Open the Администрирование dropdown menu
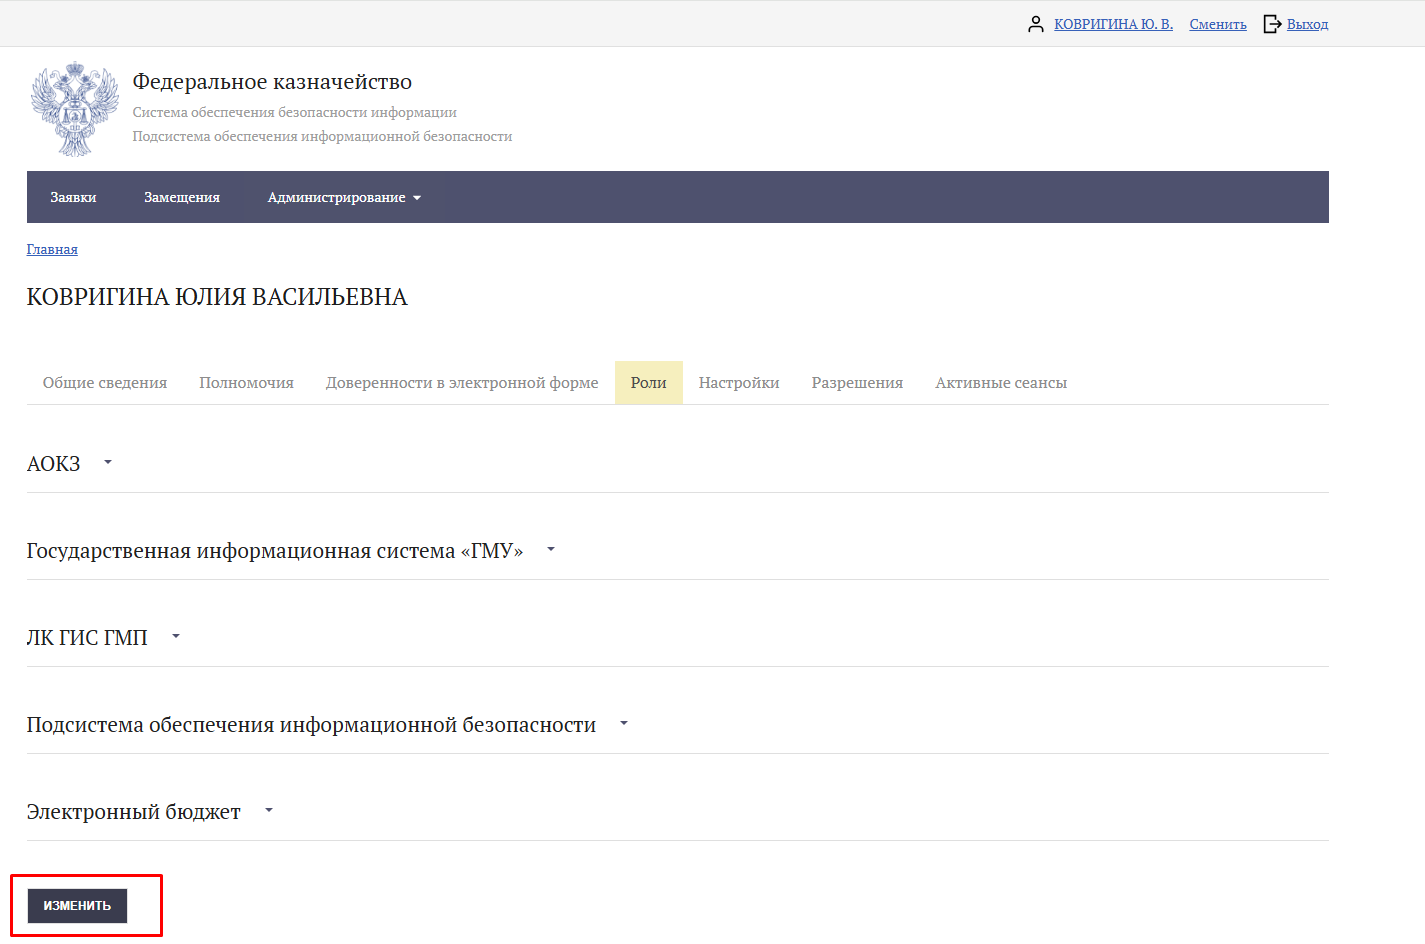The image size is (1425, 944). click(344, 197)
